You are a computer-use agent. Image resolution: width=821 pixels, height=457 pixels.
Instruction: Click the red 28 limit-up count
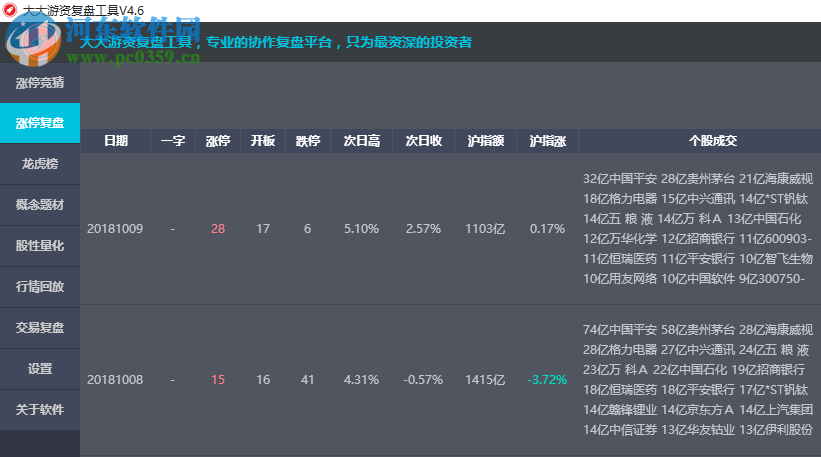[218, 229]
